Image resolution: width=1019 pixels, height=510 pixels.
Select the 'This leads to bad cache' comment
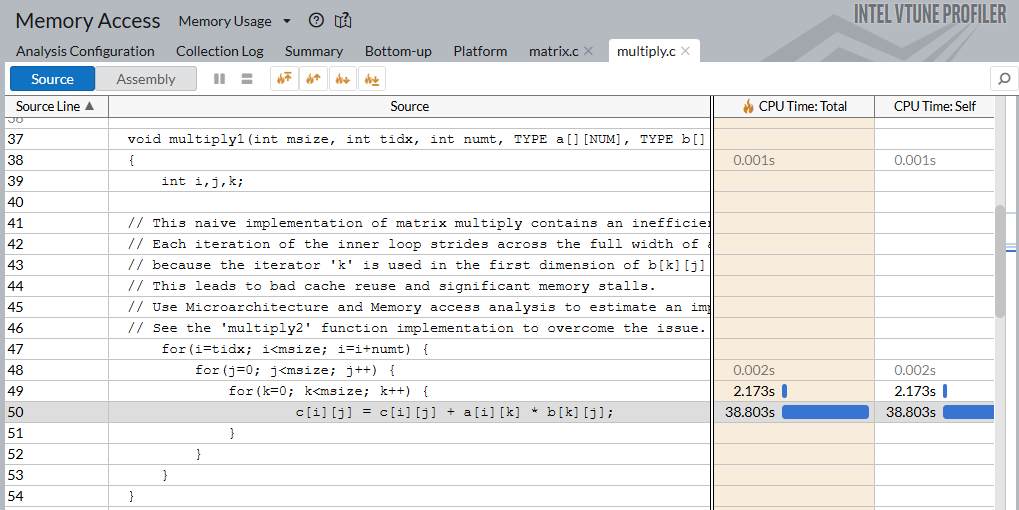[392, 286]
